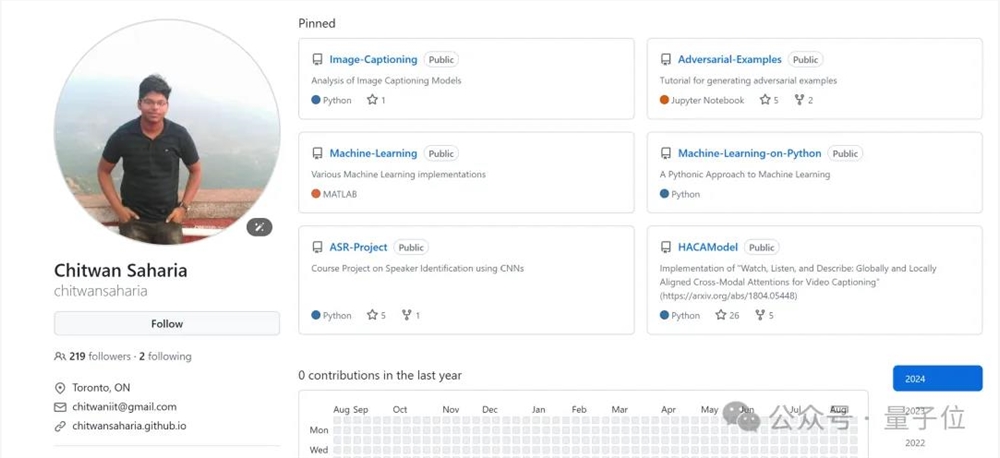Image resolution: width=1000 pixels, height=458 pixels.
Task: Open the Machine-Learning repository link
Action: pyautogui.click(x=373, y=154)
